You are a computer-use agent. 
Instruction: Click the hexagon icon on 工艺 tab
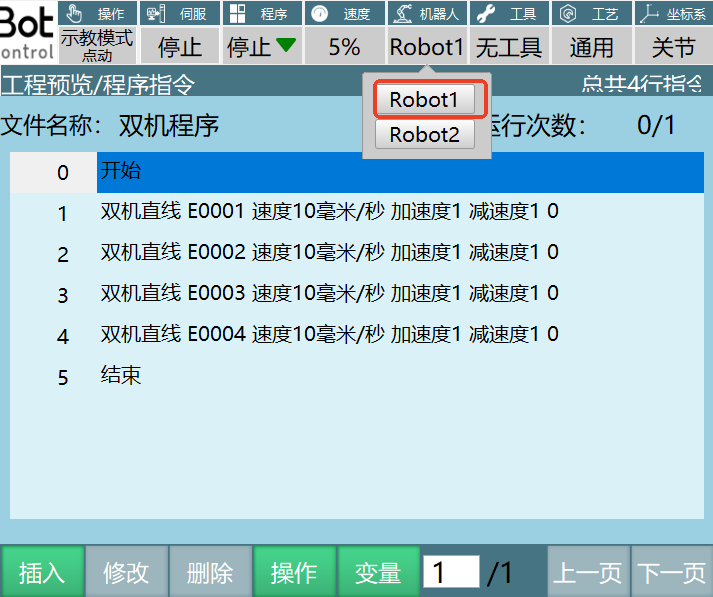click(568, 14)
